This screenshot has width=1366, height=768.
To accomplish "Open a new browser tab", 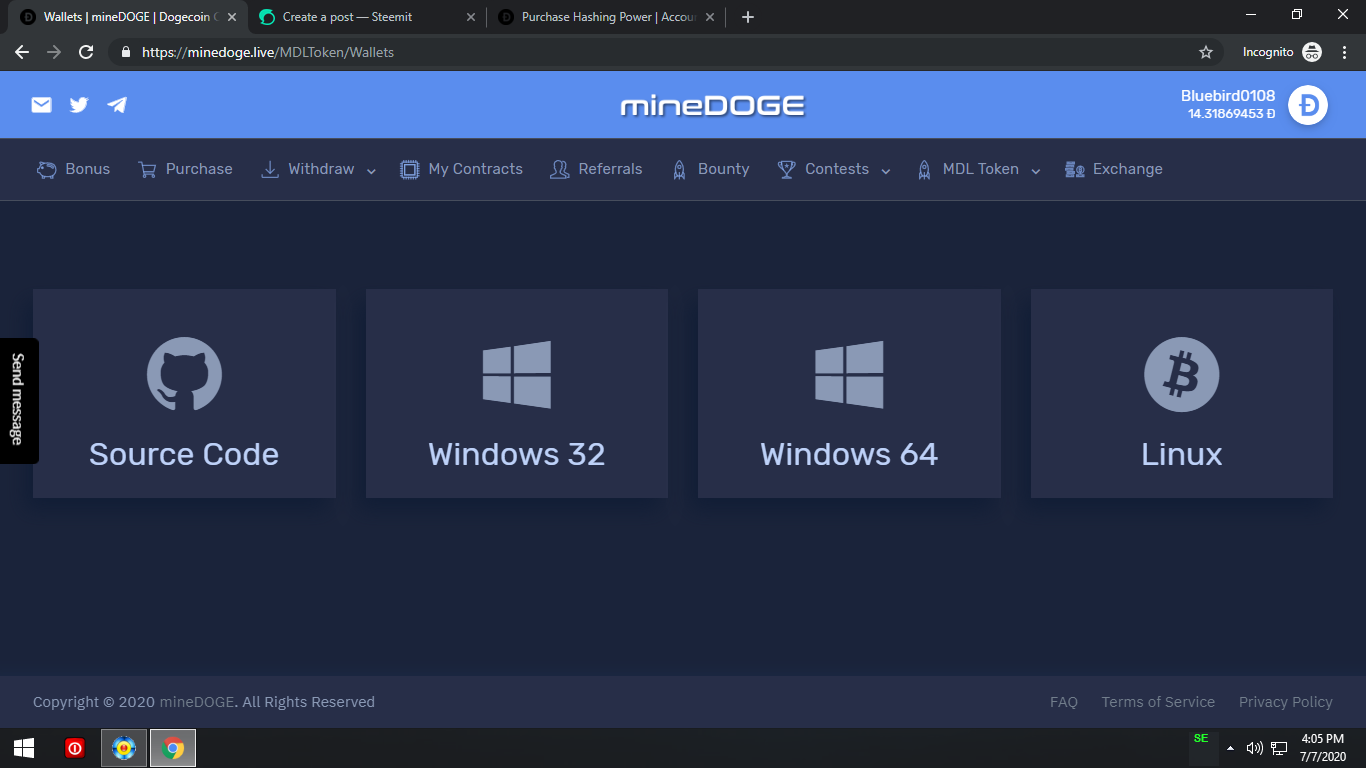I will click(x=748, y=17).
